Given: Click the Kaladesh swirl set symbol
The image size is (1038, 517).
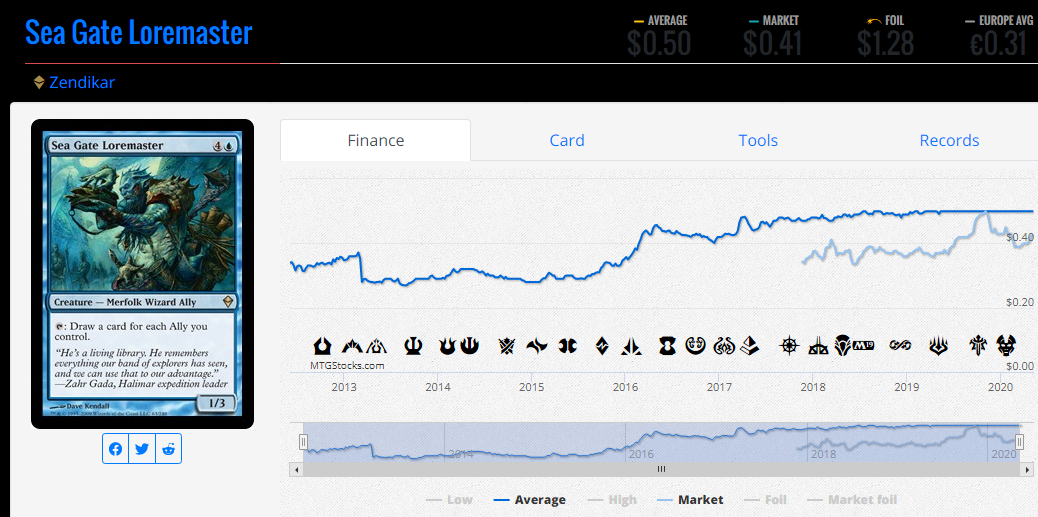Looking at the screenshot, I should pyautogui.click(x=694, y=346).
